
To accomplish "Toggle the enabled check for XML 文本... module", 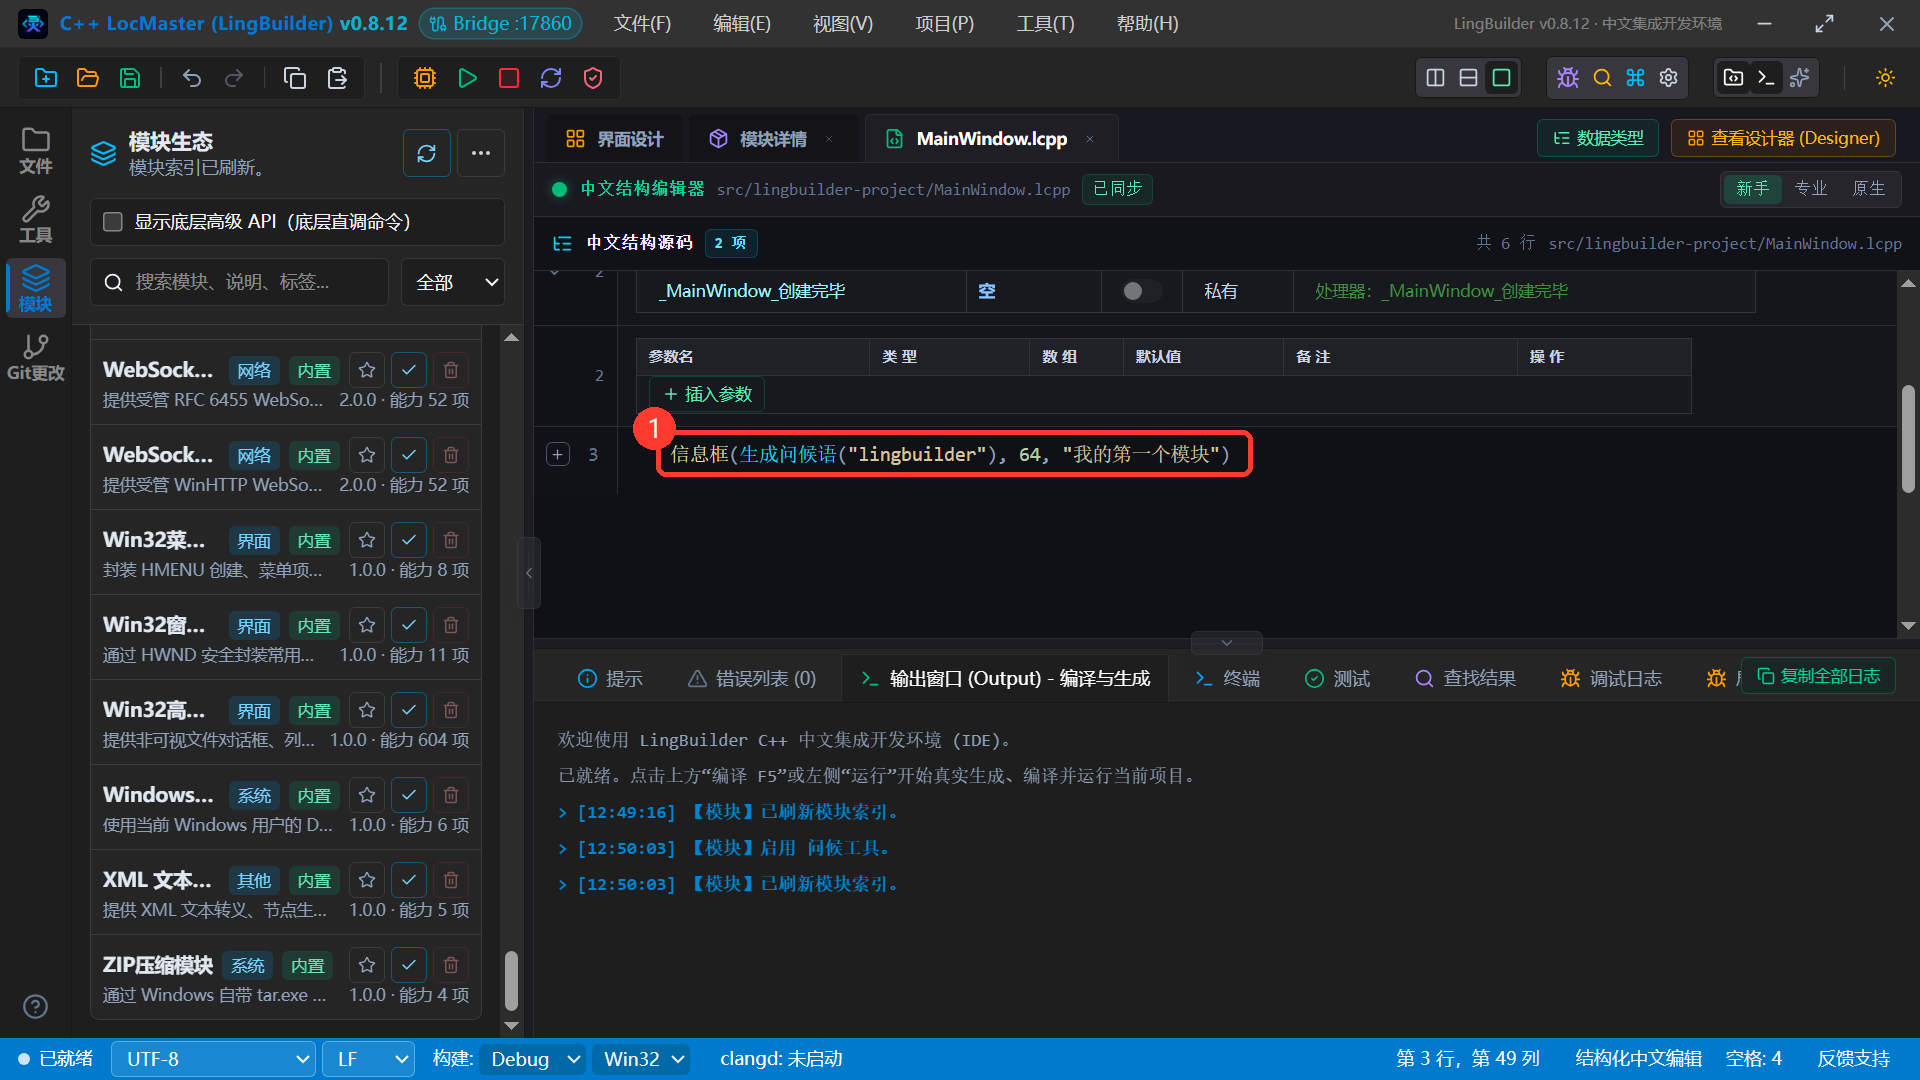I will (409, 880).
